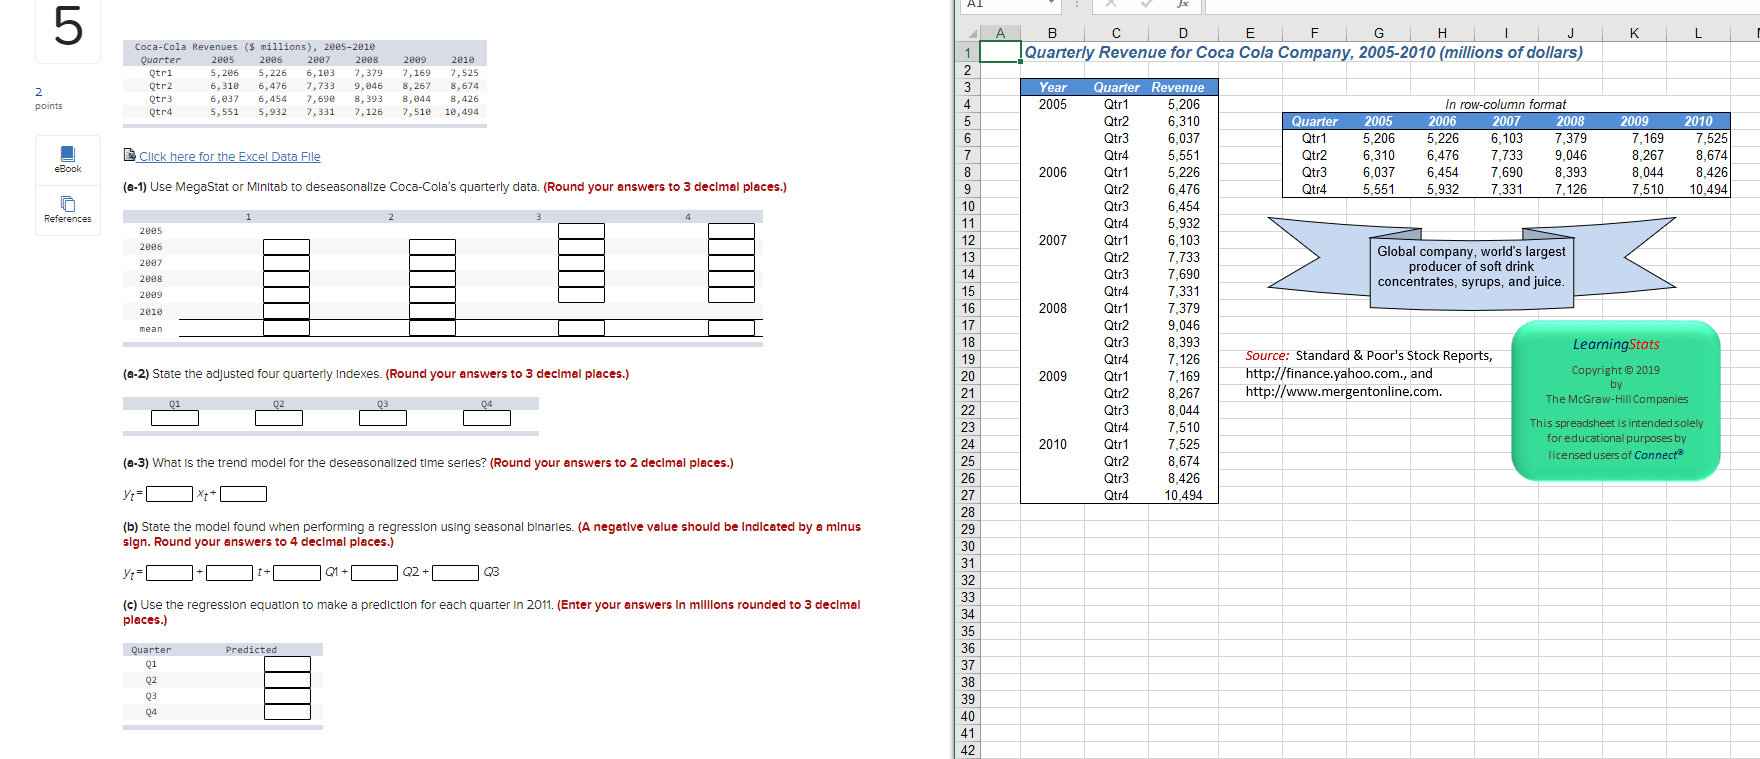Click the Predicted Q3 input box for 2011
Image resolution: width=1760 pixels, height=759 pixels.
[287, 696]
